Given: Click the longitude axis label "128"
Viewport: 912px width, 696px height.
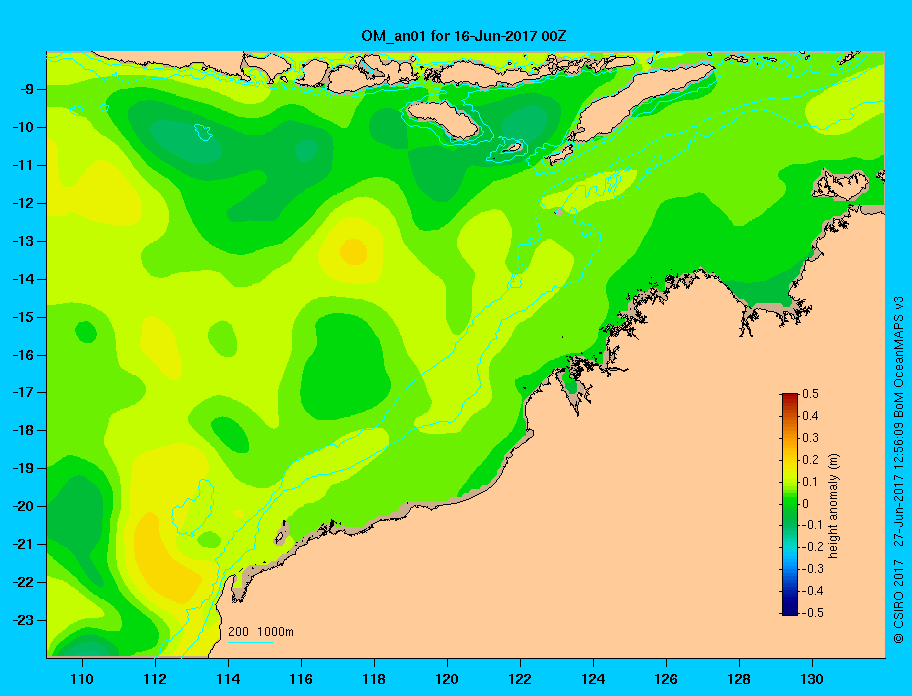Looking at the screenshot, I should tap(739, 679).
